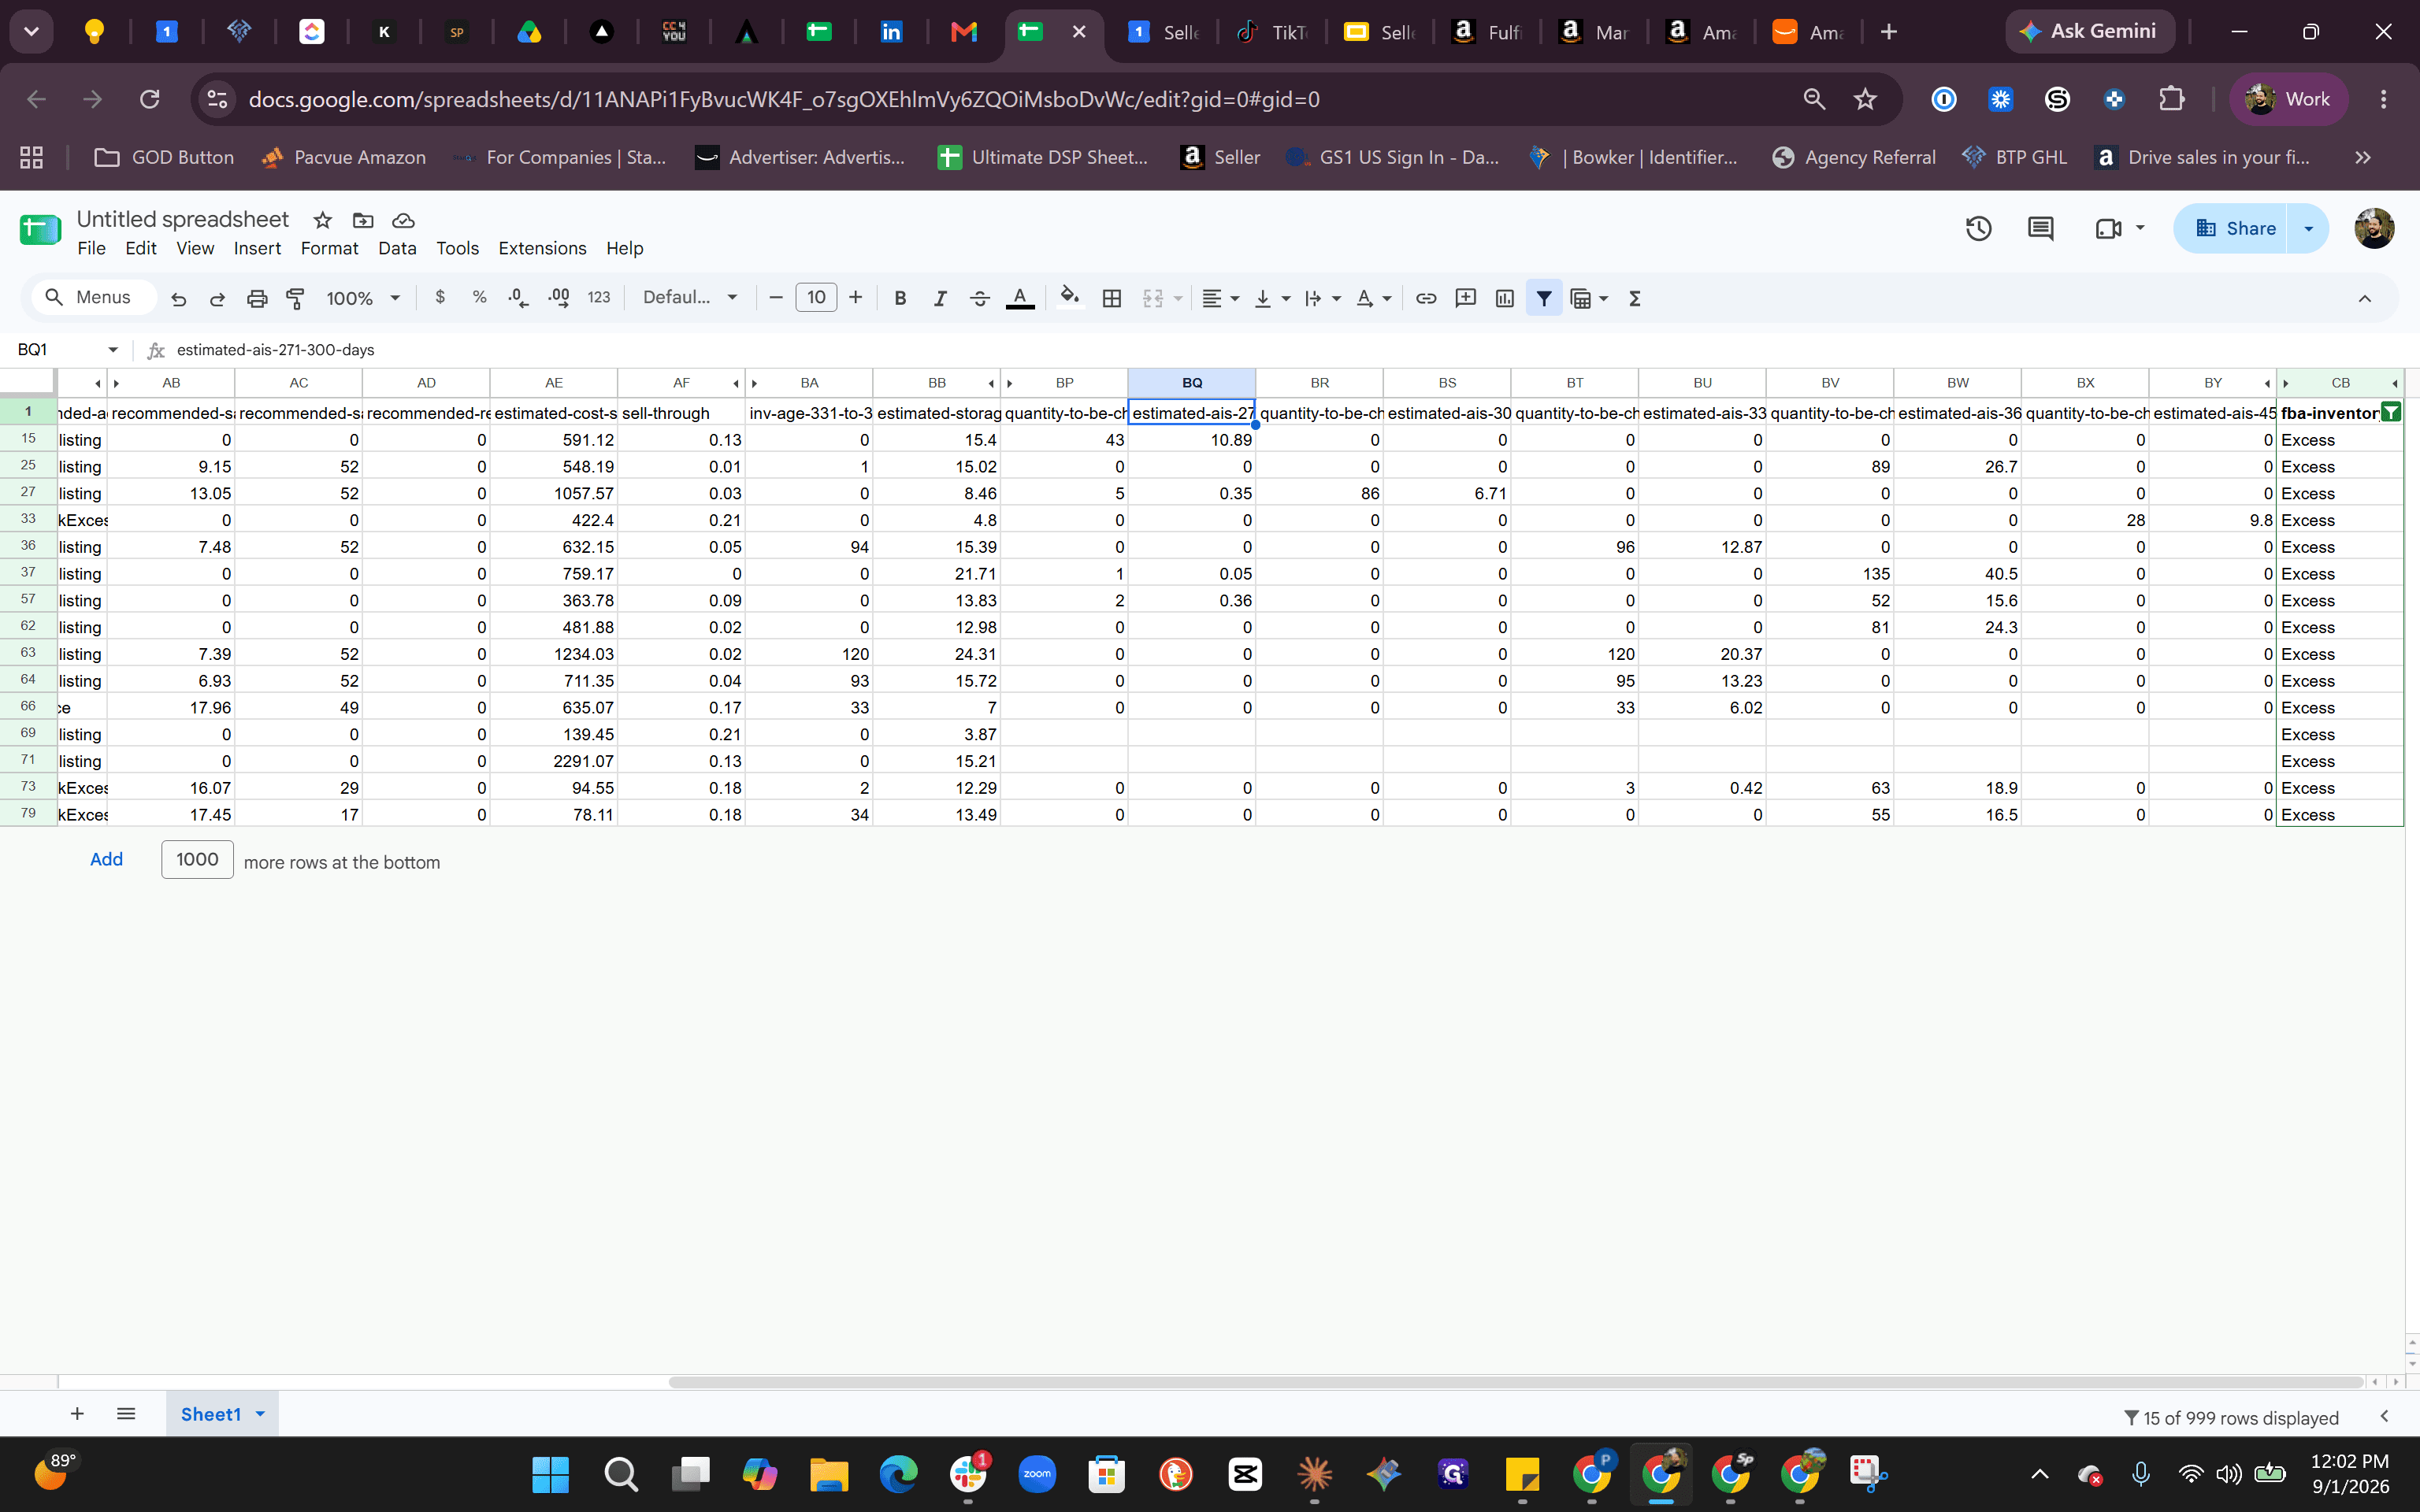
Task: Open the text color picker
Action: pos(1020,298)
